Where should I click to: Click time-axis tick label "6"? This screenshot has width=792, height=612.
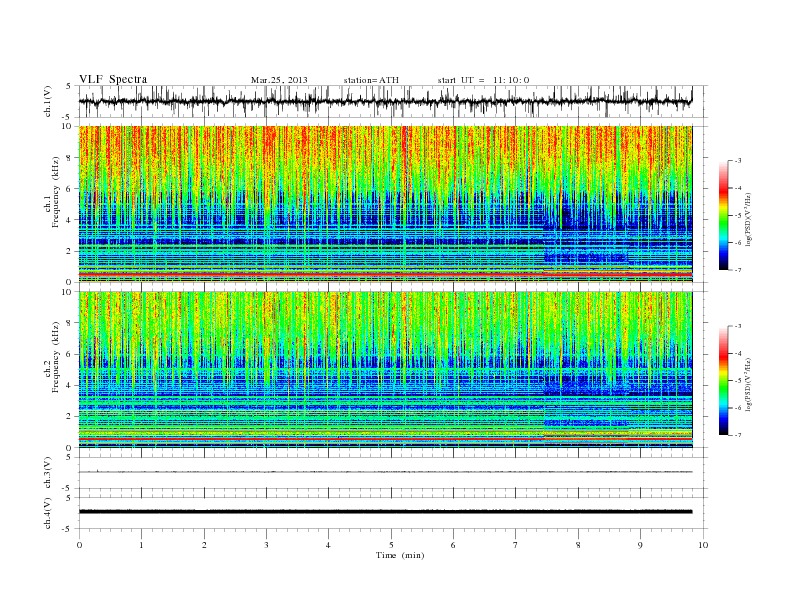(453, 545)
